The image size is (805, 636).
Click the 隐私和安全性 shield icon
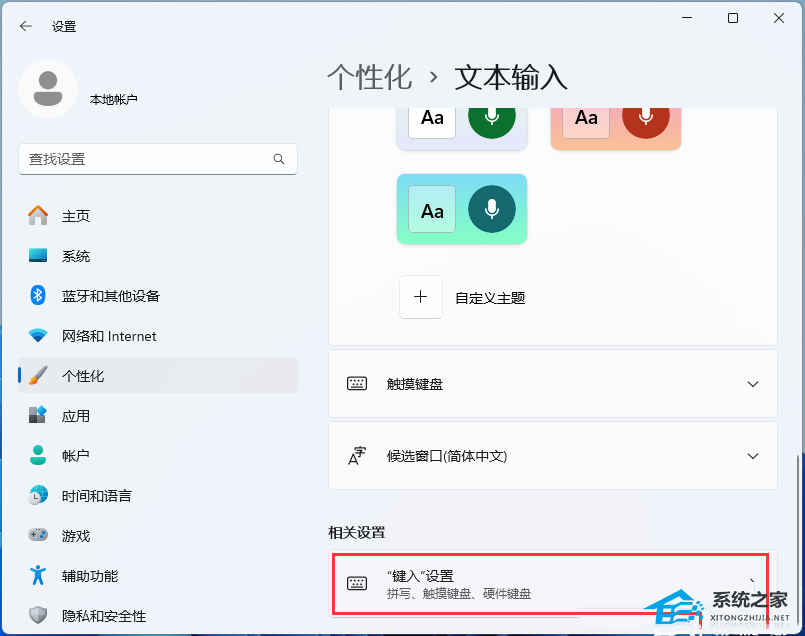click(38, 615)
